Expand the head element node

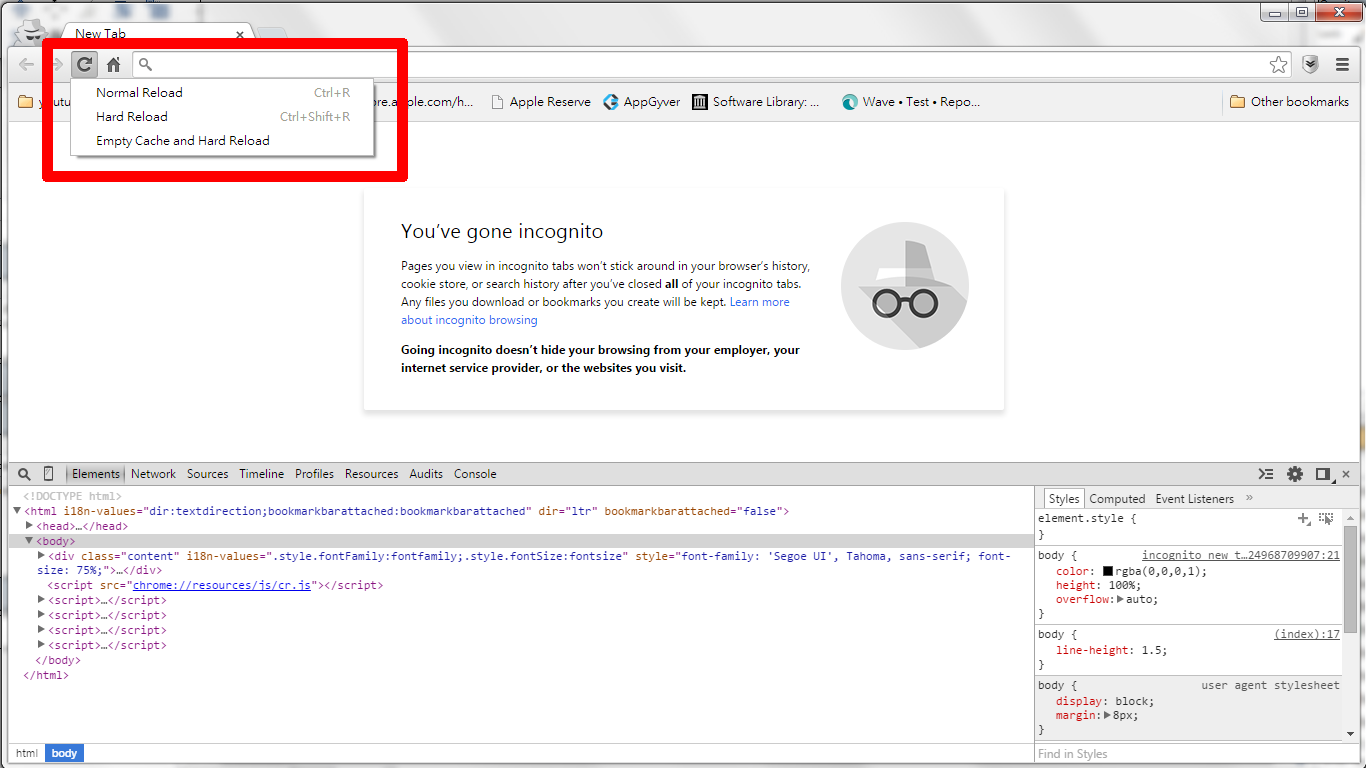[x=29, y=526]
